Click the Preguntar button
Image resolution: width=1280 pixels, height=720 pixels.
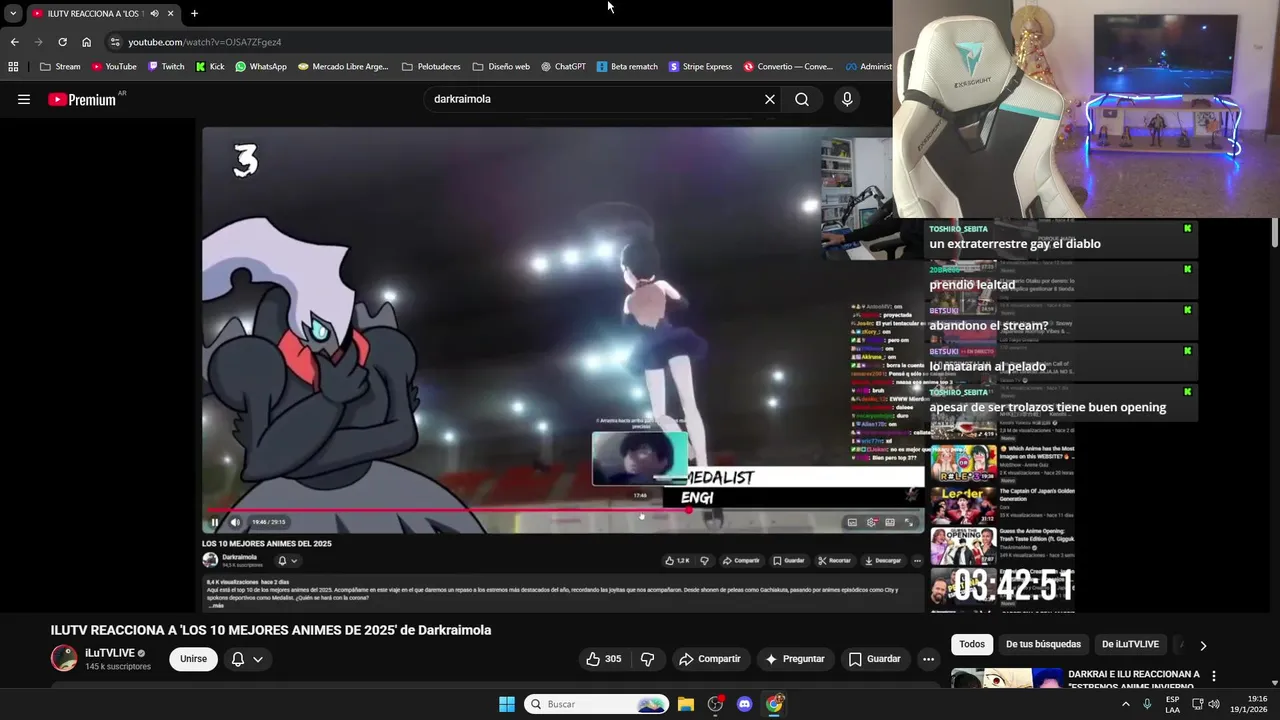tap(795, 659)
